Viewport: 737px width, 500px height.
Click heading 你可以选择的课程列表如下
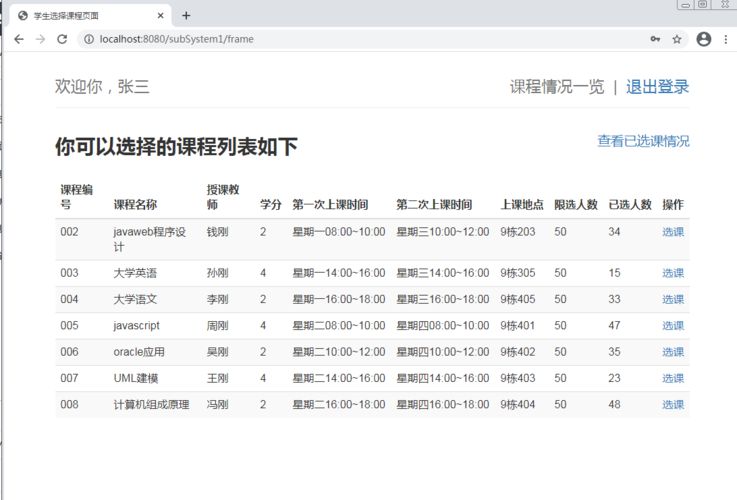pyautogui.click(x=176, y=146)
